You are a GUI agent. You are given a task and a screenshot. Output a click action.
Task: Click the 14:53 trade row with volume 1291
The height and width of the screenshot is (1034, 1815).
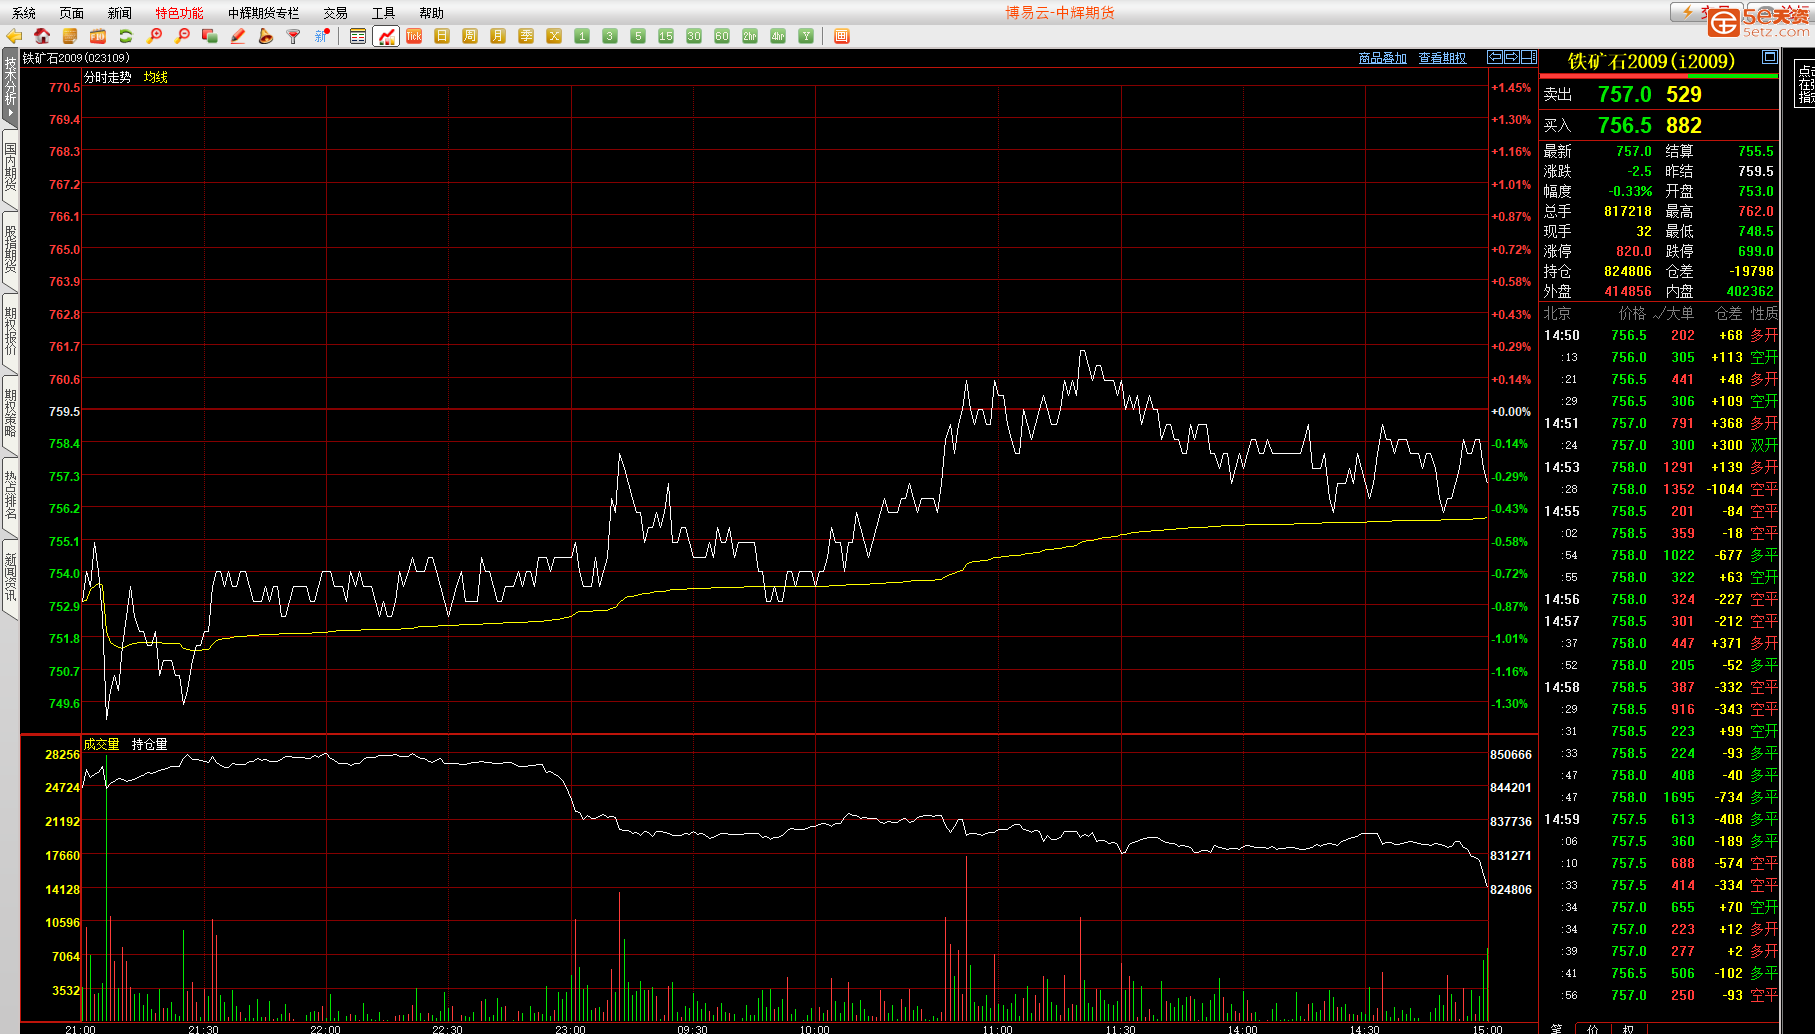tap(1660, 467)
